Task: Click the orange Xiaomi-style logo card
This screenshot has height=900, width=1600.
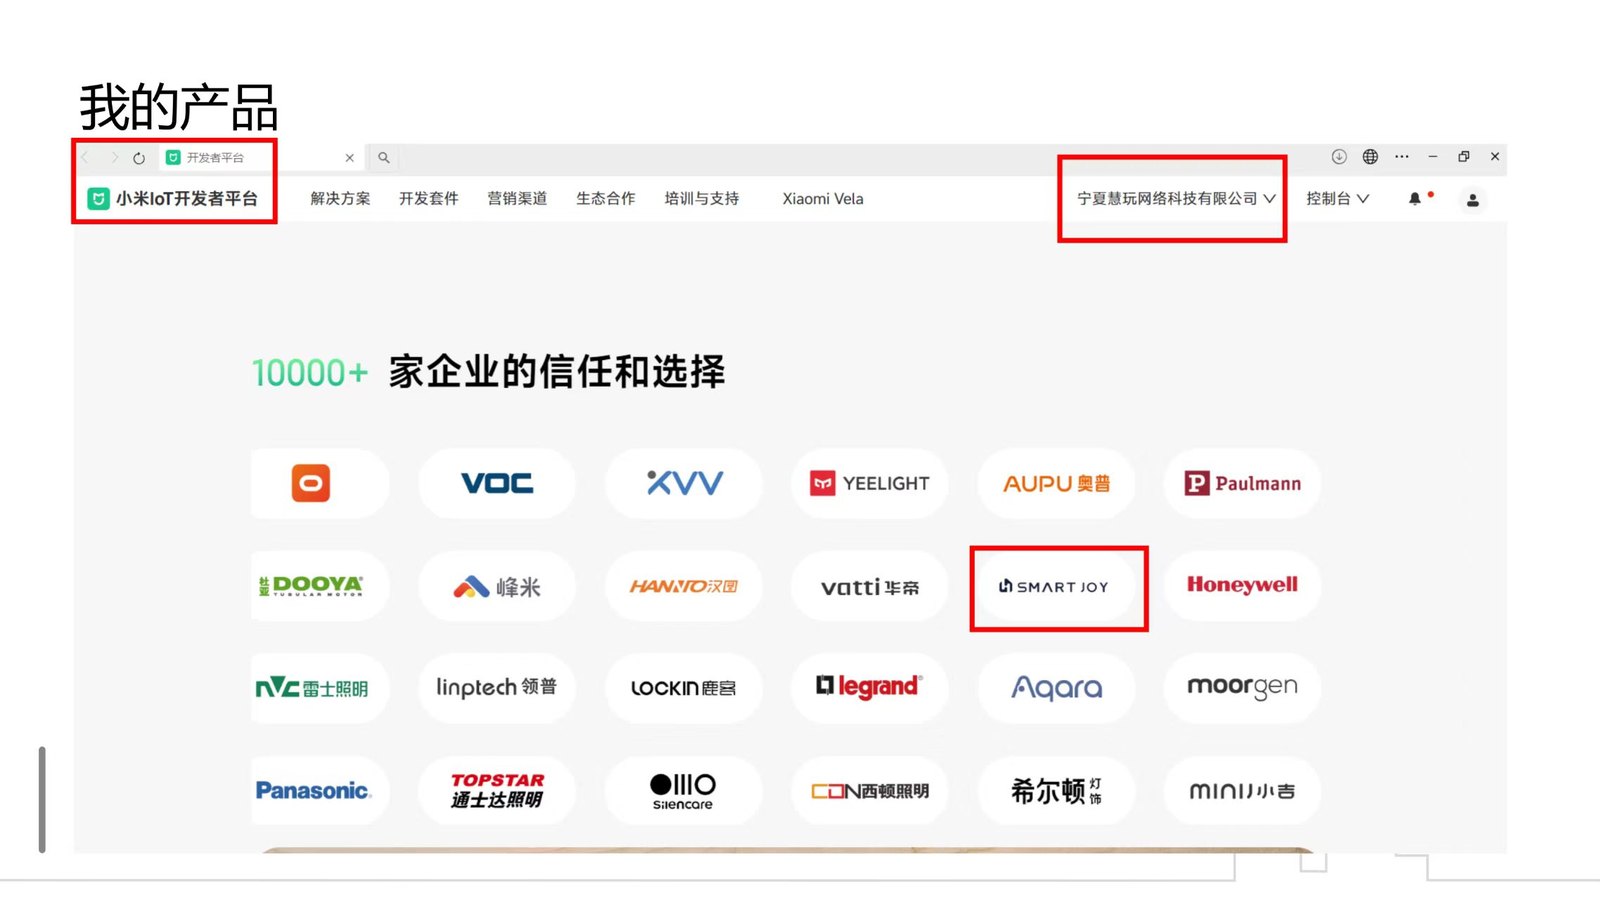Action: click(311, 483)
